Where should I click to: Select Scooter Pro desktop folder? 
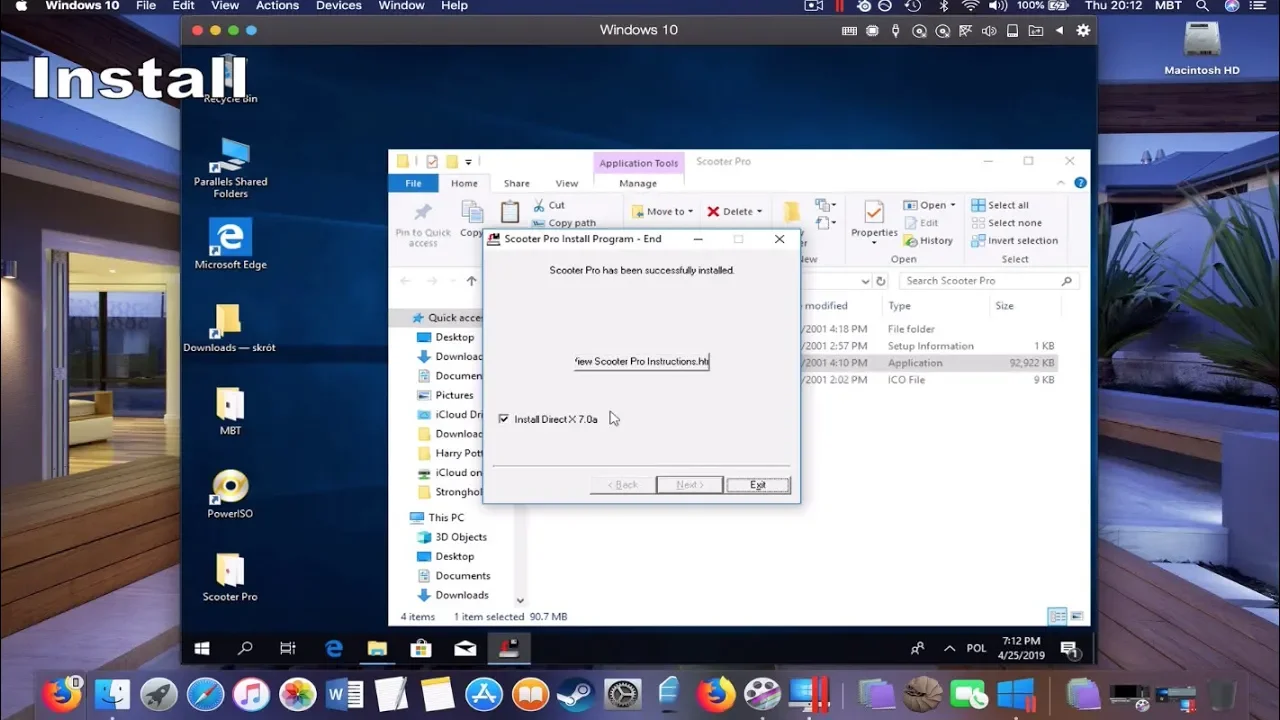pos(230,577)
